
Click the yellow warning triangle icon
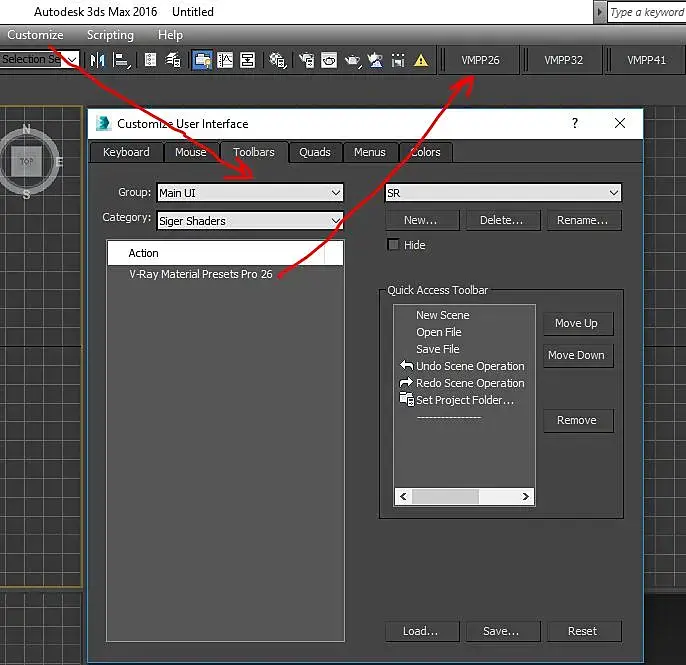coord(421,60)
